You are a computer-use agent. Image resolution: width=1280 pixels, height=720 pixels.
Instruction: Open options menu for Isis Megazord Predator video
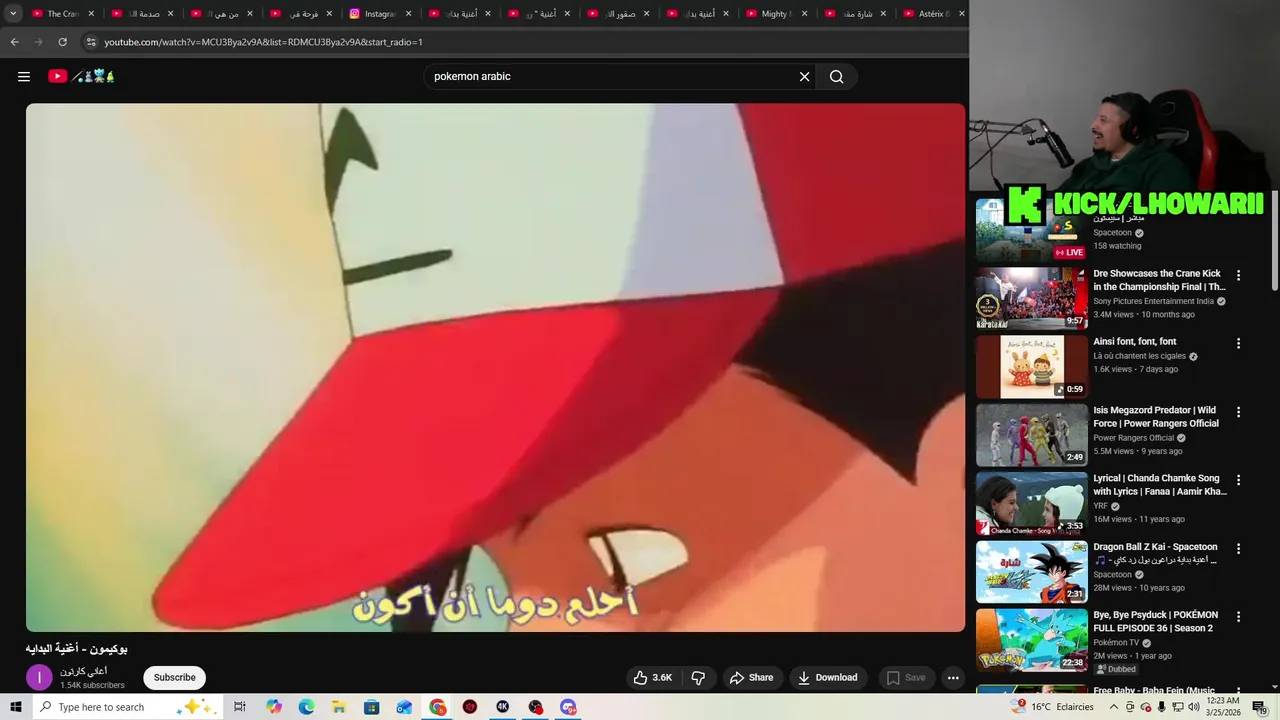tap(1238, 412)
